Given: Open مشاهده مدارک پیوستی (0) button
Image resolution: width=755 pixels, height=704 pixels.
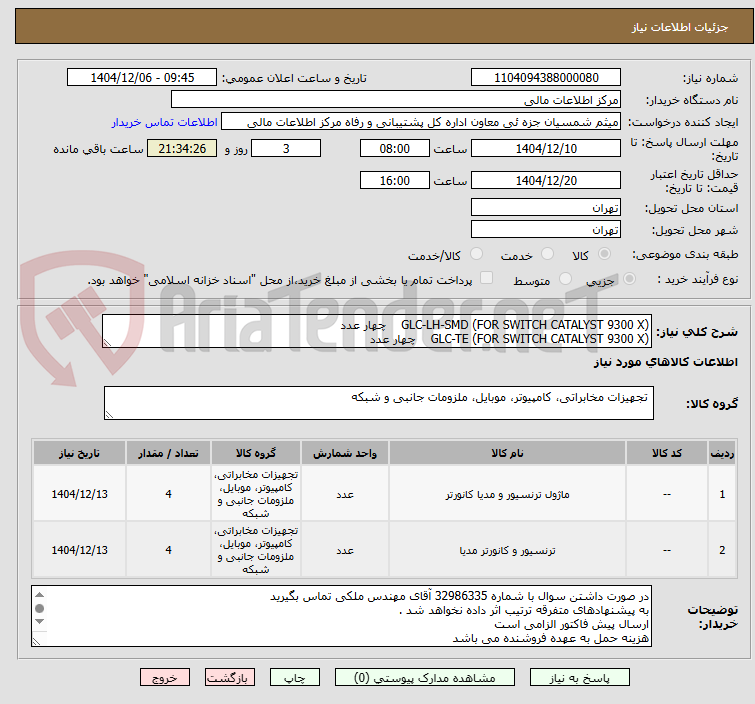Looking at the screenshot, I should point(425,678).
